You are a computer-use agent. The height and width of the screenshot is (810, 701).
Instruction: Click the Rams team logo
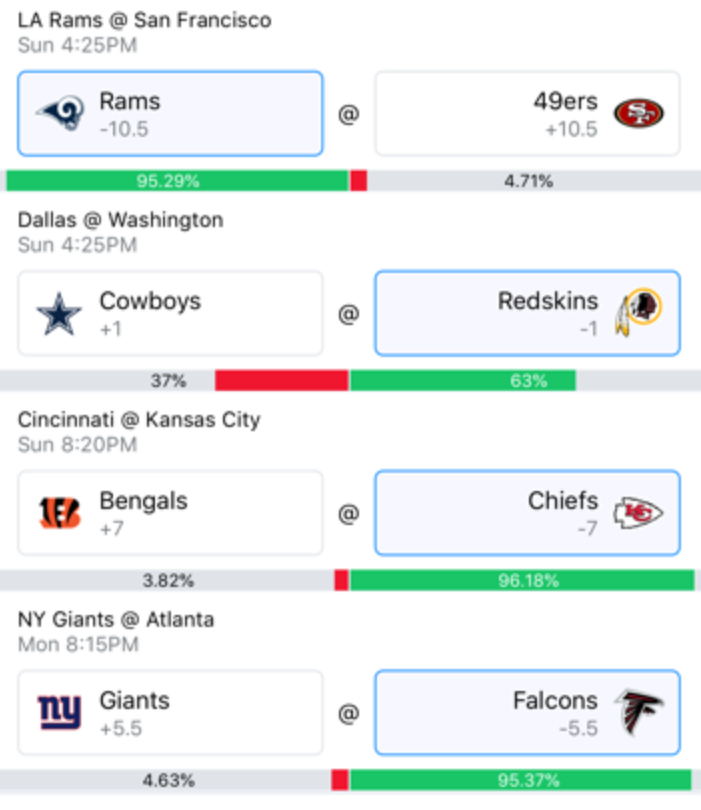pos(60,113)
